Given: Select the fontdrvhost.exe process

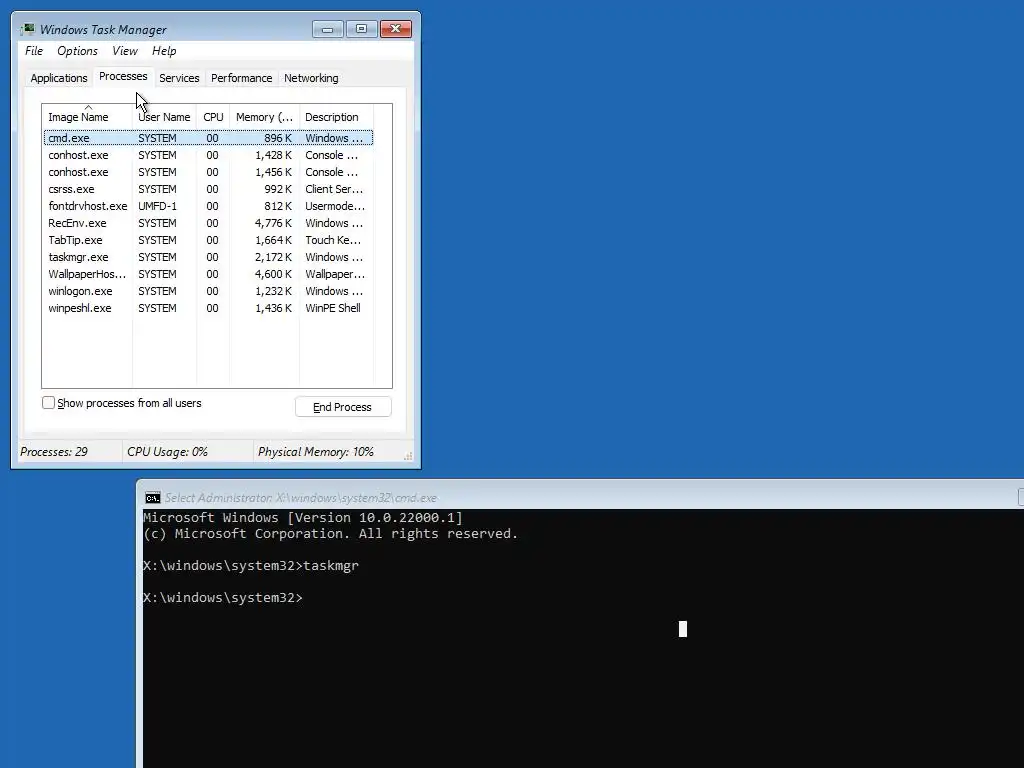Looking at the screenshot, I should pyautogui.click(x=208, y=206).
